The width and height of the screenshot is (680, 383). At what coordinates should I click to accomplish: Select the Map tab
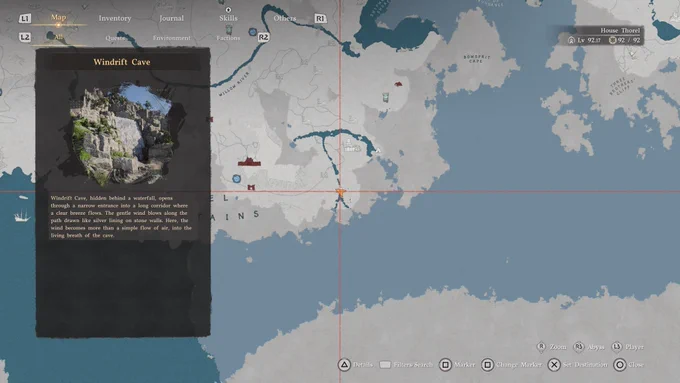59,17
